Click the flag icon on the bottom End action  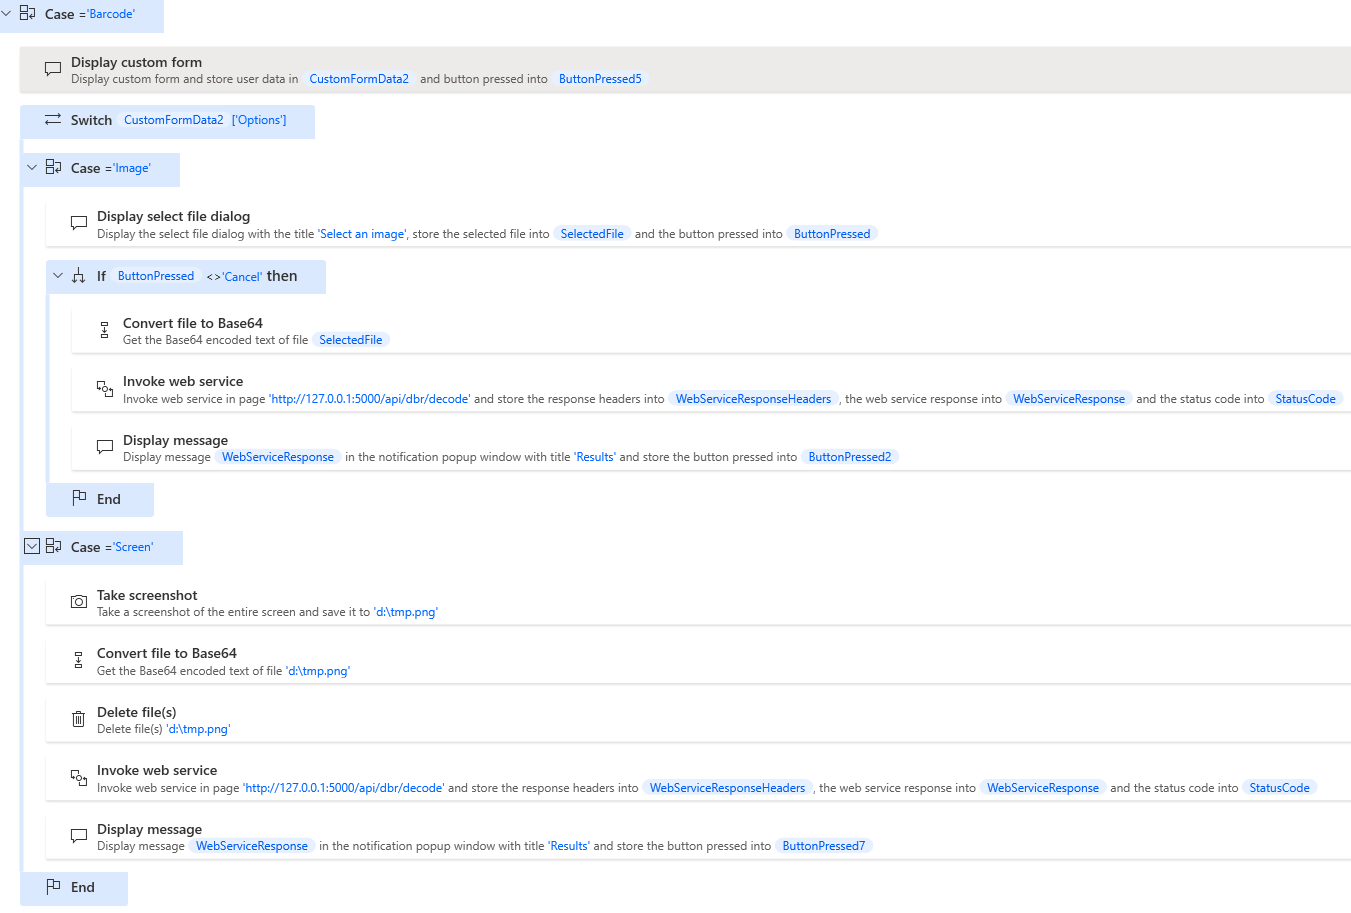53,886
